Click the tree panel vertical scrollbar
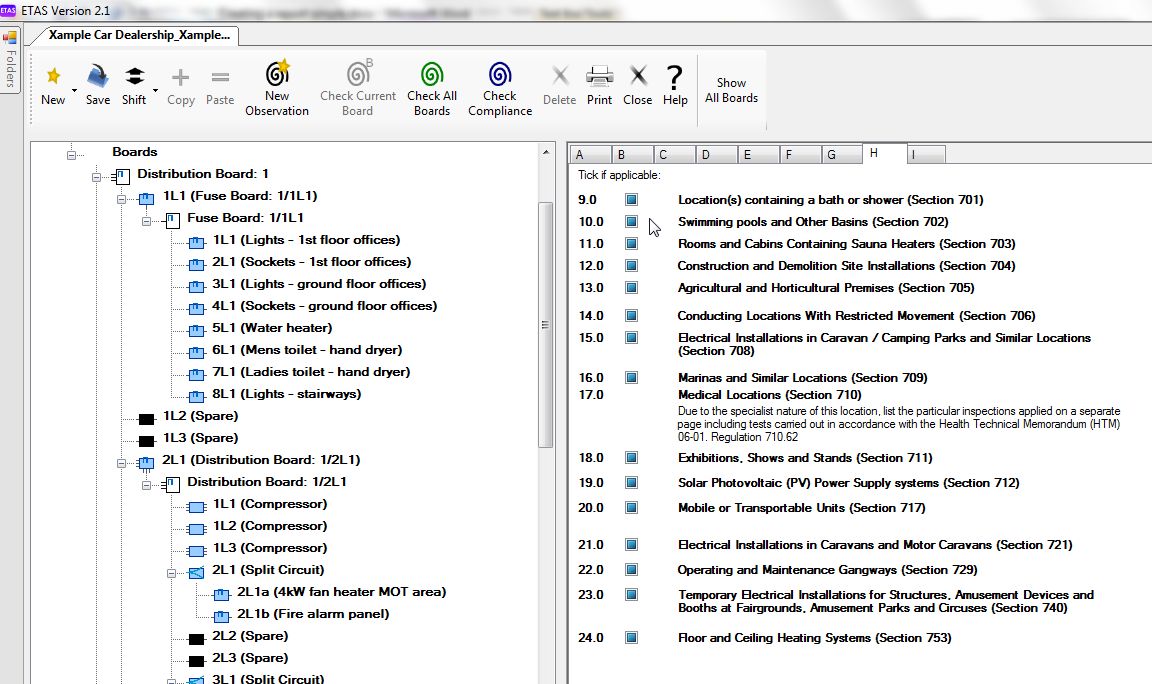The height and width of the screenshot is (684, 1152). pyautogui.click(x=545, y=325)
